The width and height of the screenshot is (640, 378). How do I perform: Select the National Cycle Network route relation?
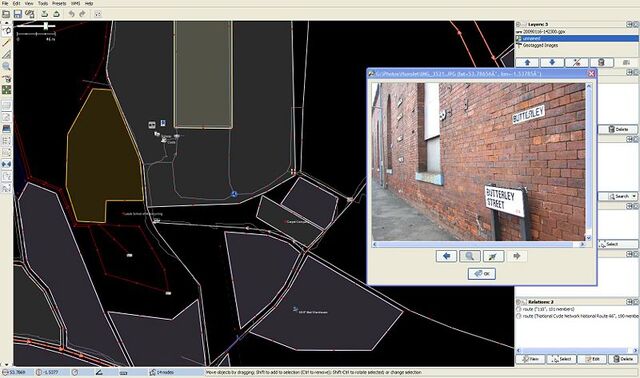578,316
